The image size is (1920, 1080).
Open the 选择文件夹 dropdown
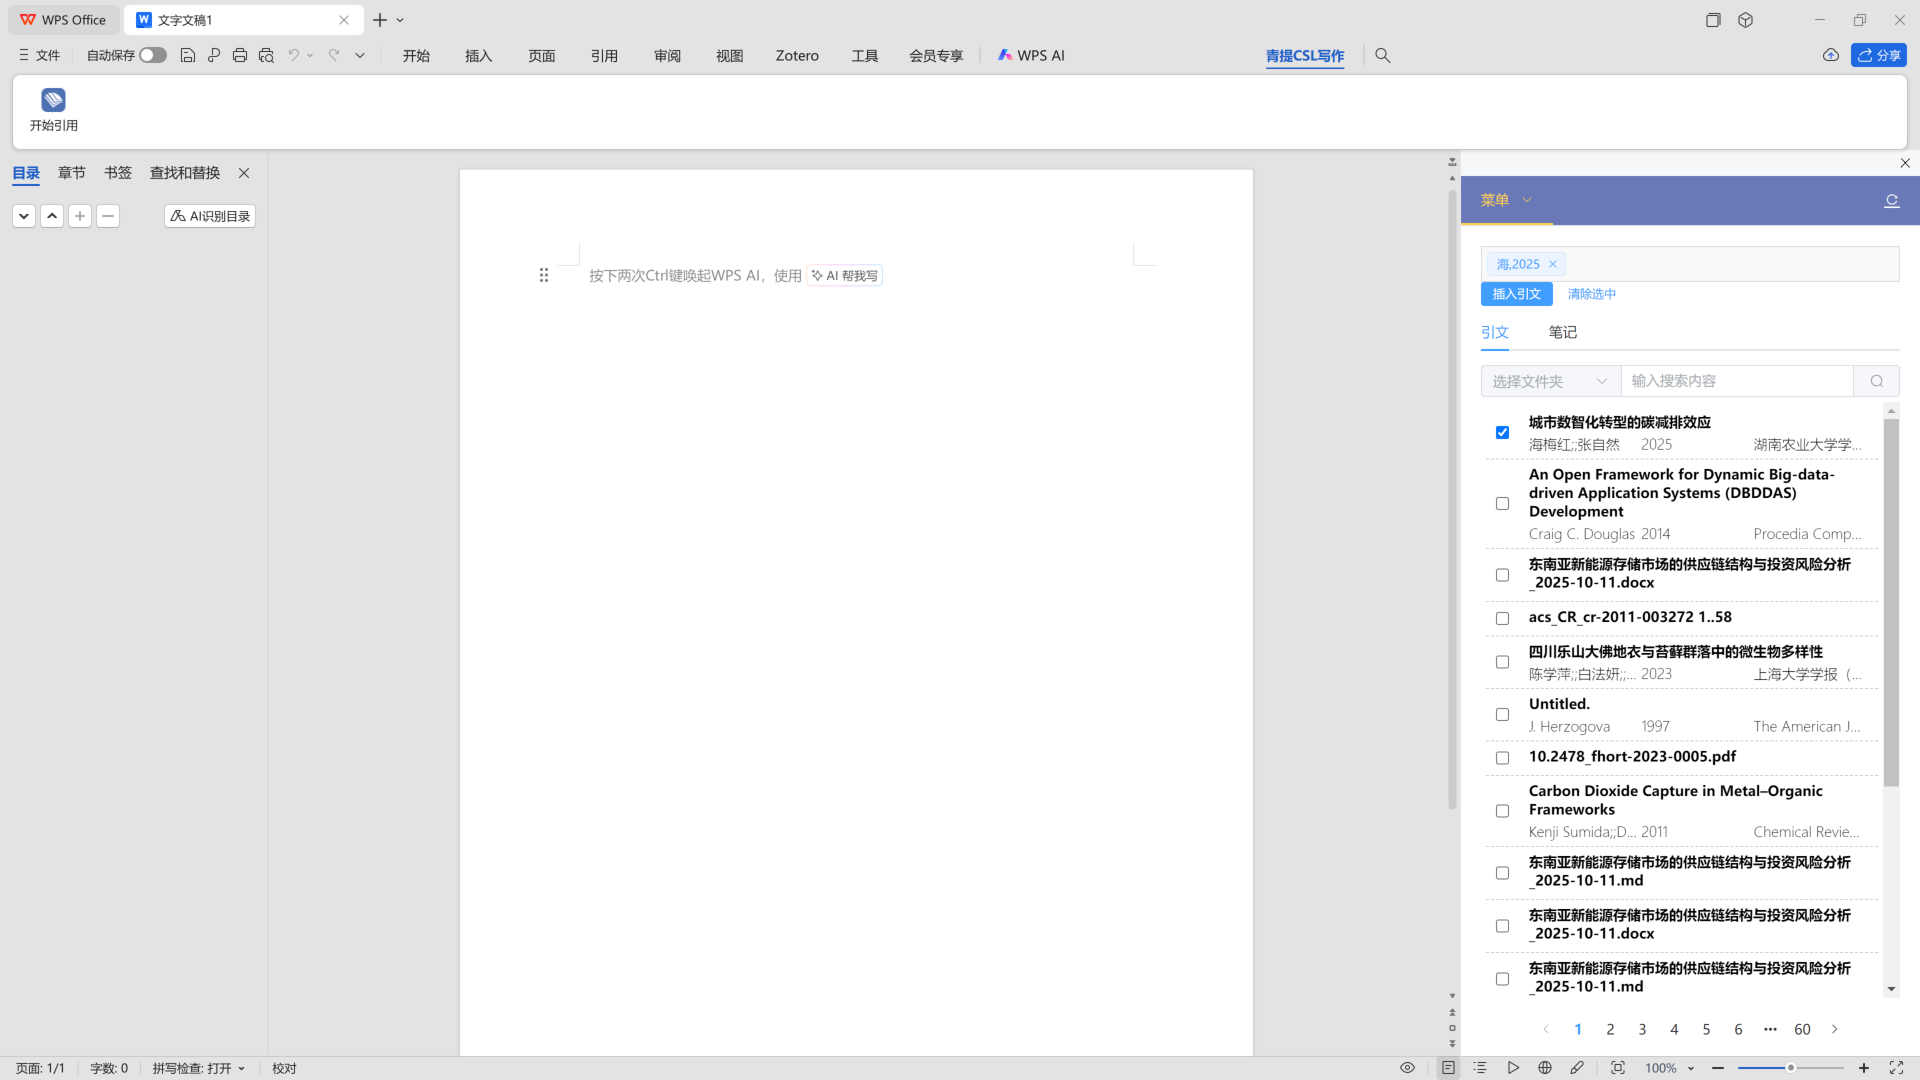coord(1550,381)
